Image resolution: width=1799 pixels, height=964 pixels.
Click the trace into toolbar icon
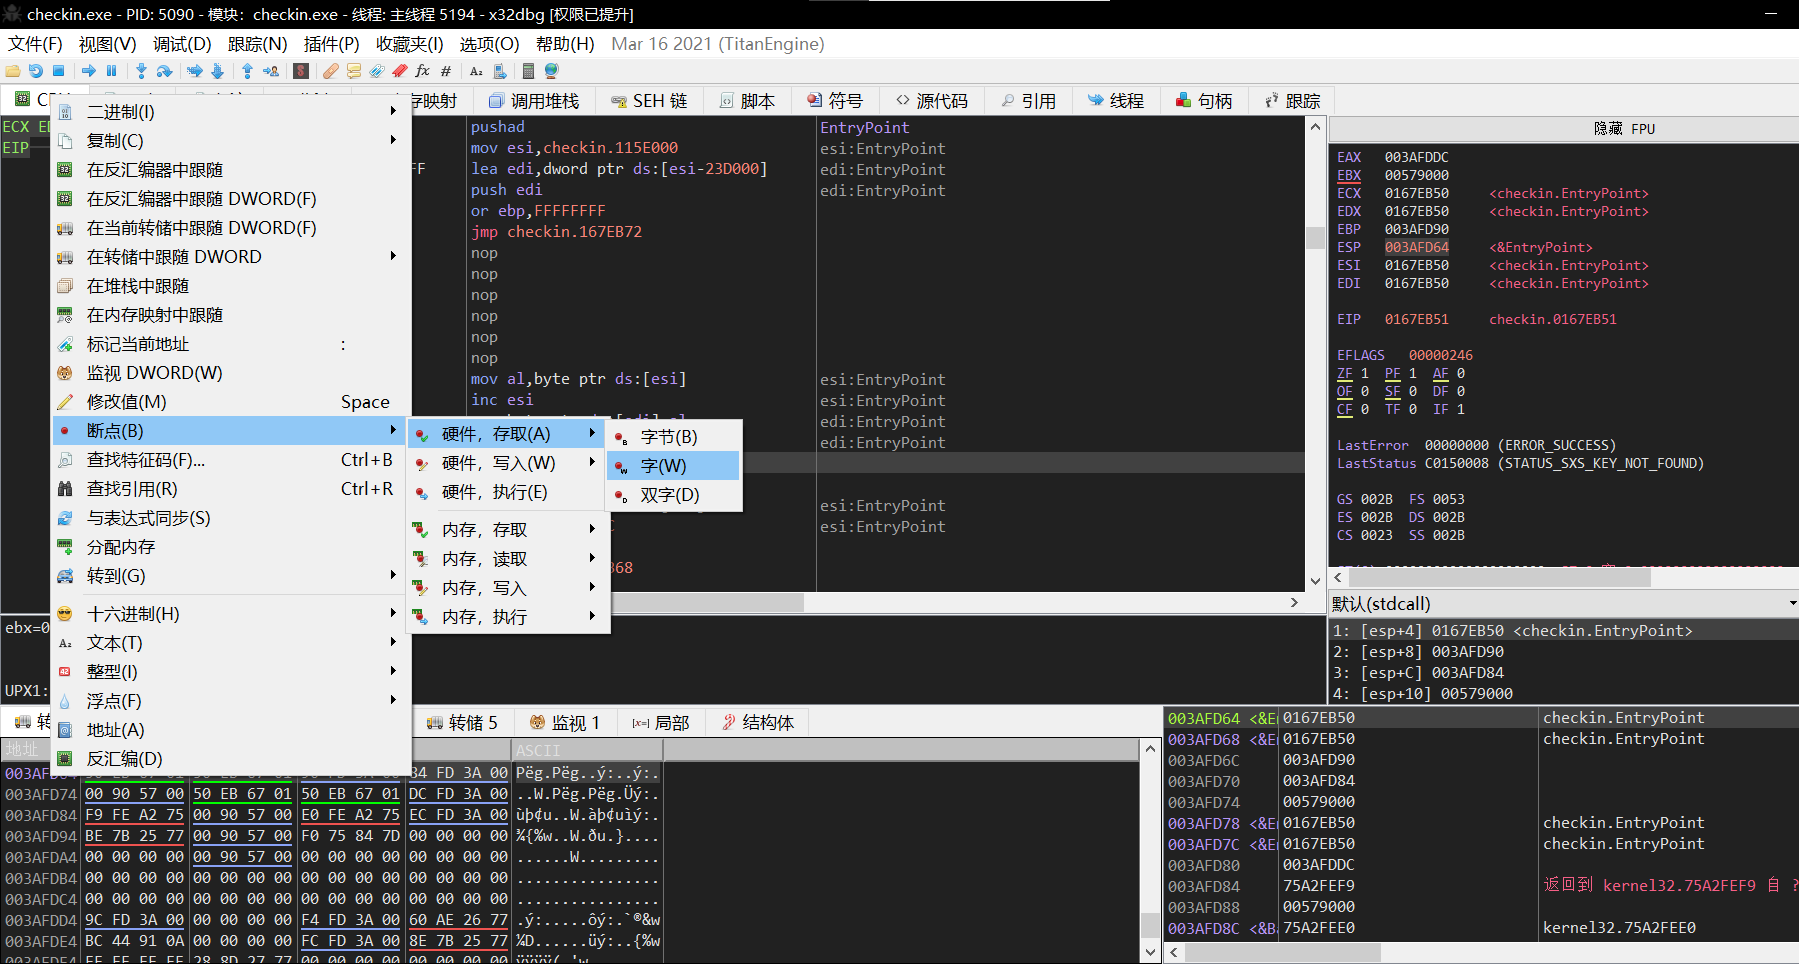tap(195, 71)
